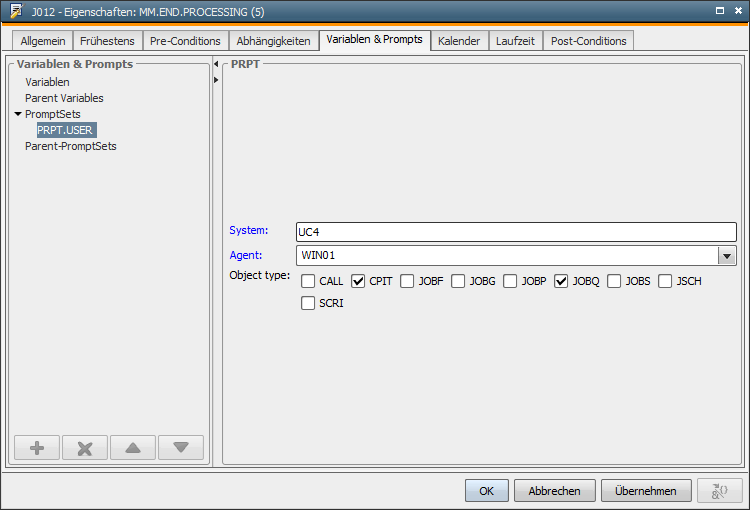750x510 pixels.
Task: Expand left panel with the right arrow splitter
Action: [216, 79]
